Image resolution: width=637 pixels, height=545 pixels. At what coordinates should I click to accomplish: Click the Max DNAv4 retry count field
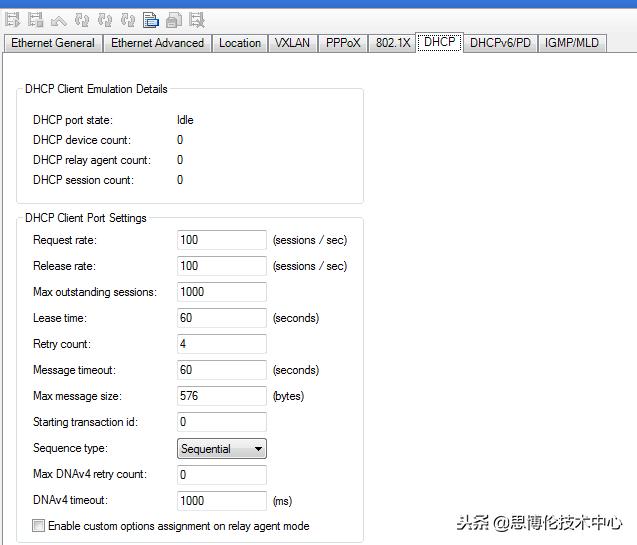[222, 475]
